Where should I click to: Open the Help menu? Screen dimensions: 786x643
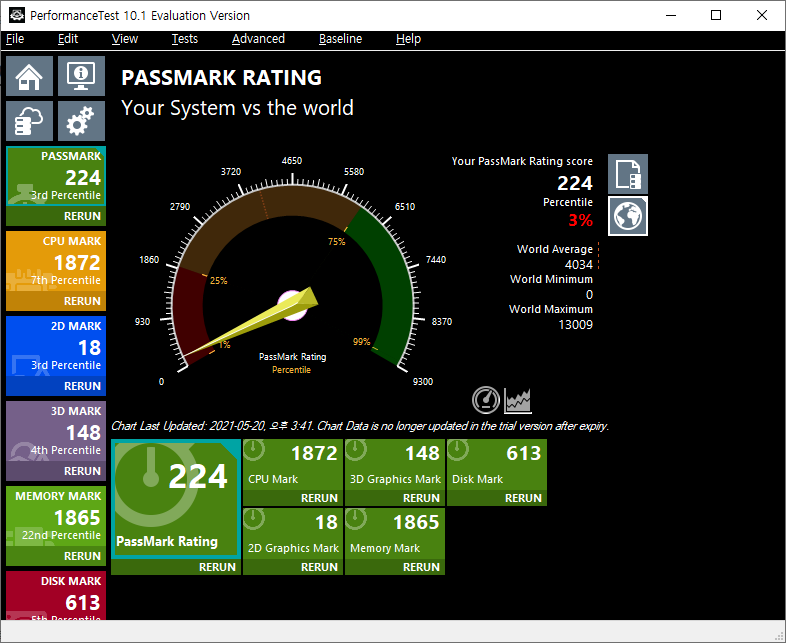click(408, 39)
